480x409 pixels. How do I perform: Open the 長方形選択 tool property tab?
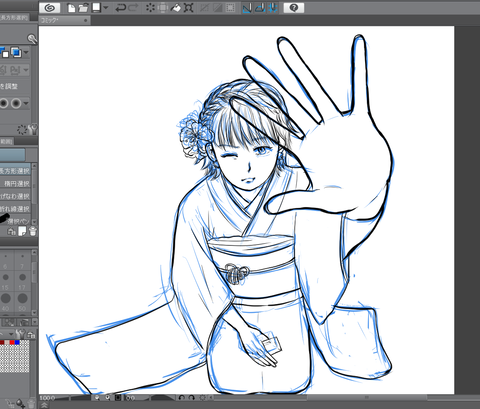tap(14, 17)
